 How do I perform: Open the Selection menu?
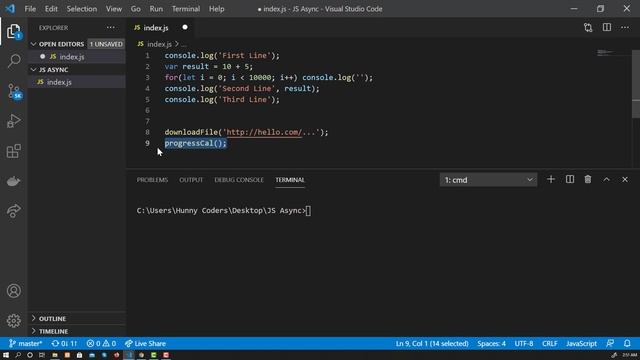[82, 9]
